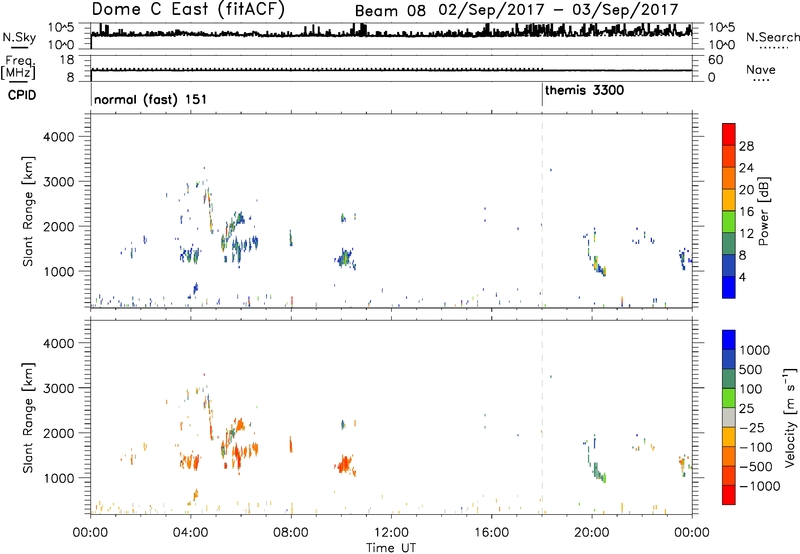Screen dimensions: 800x554
Task: Click the '08:00' time axis tick label
Action: coord(291,533)
